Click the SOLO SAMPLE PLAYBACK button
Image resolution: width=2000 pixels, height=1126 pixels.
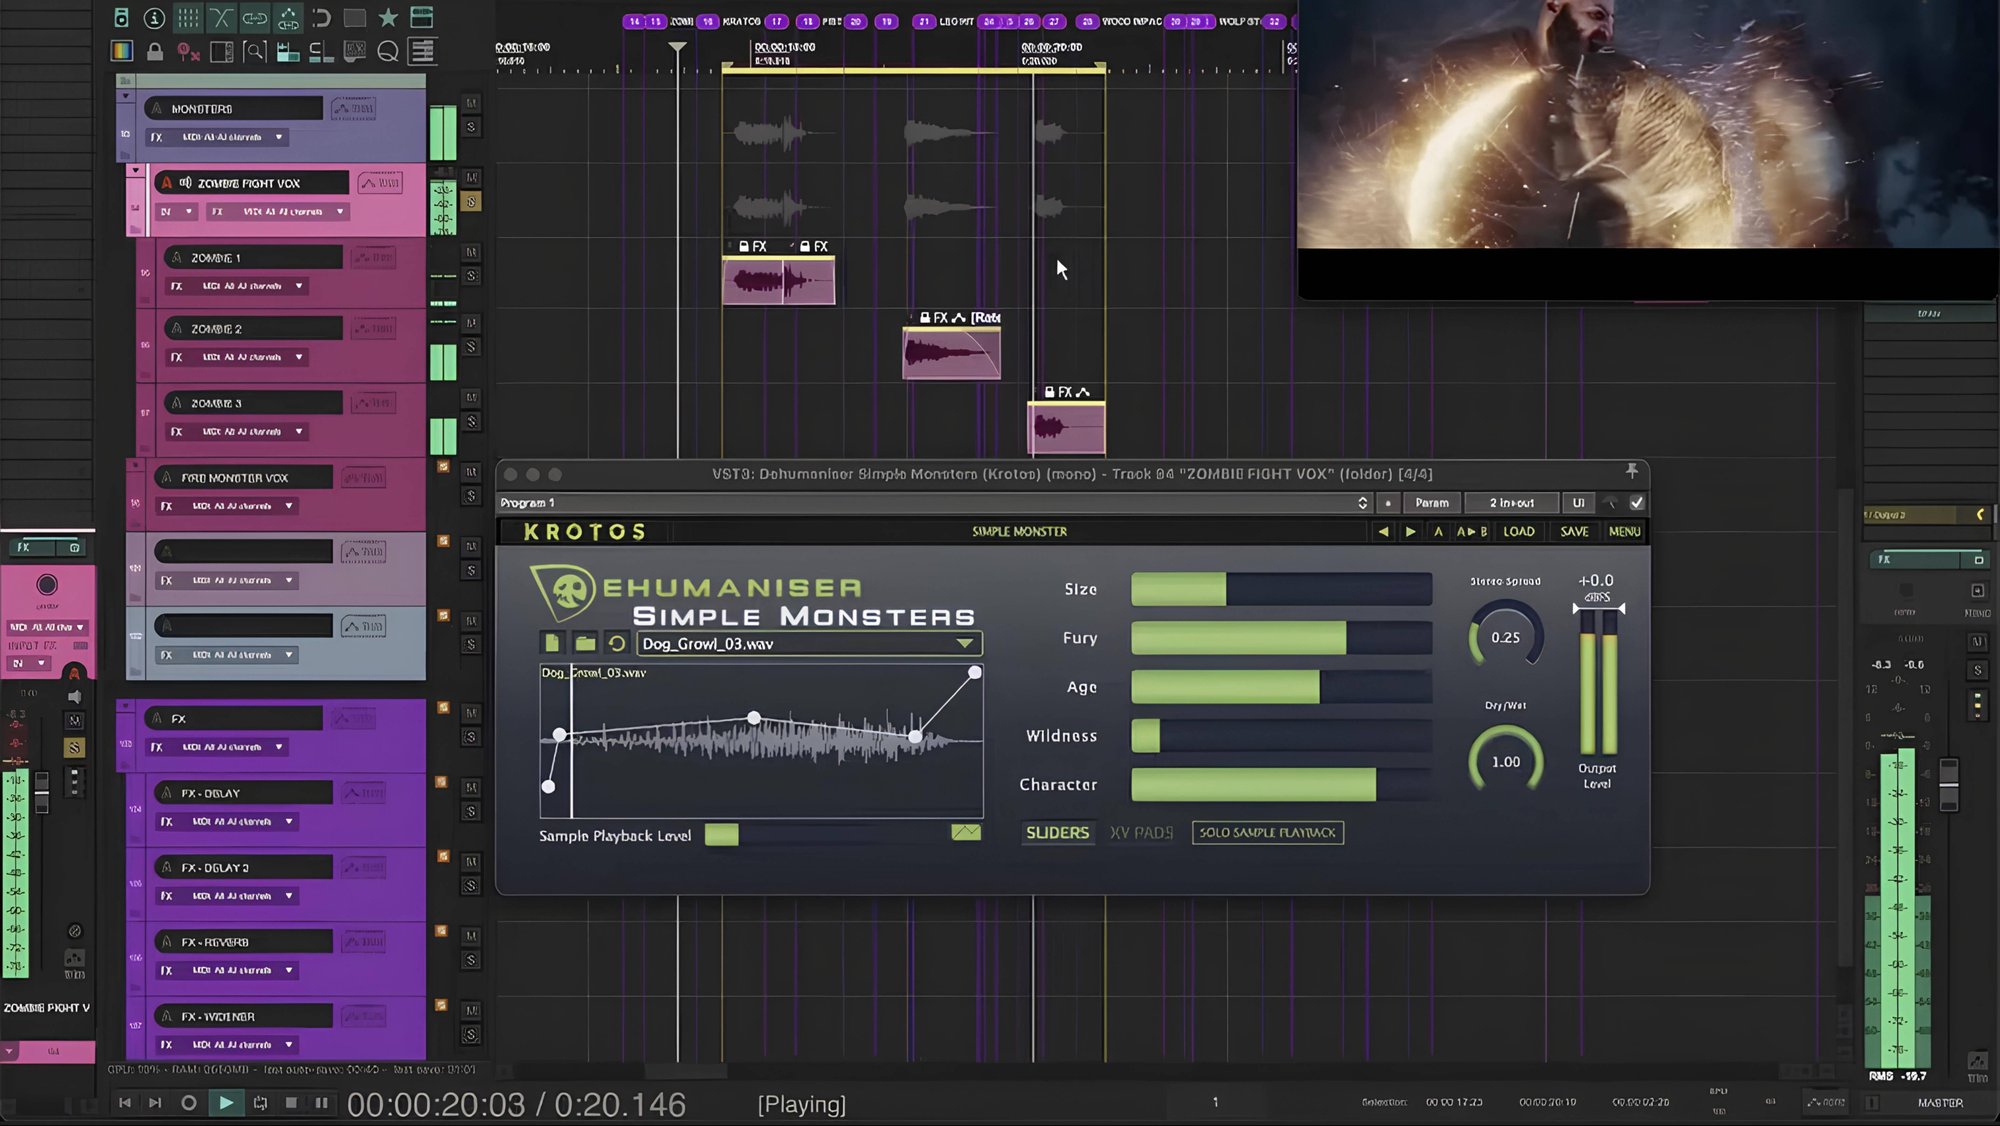point(1267,833)
